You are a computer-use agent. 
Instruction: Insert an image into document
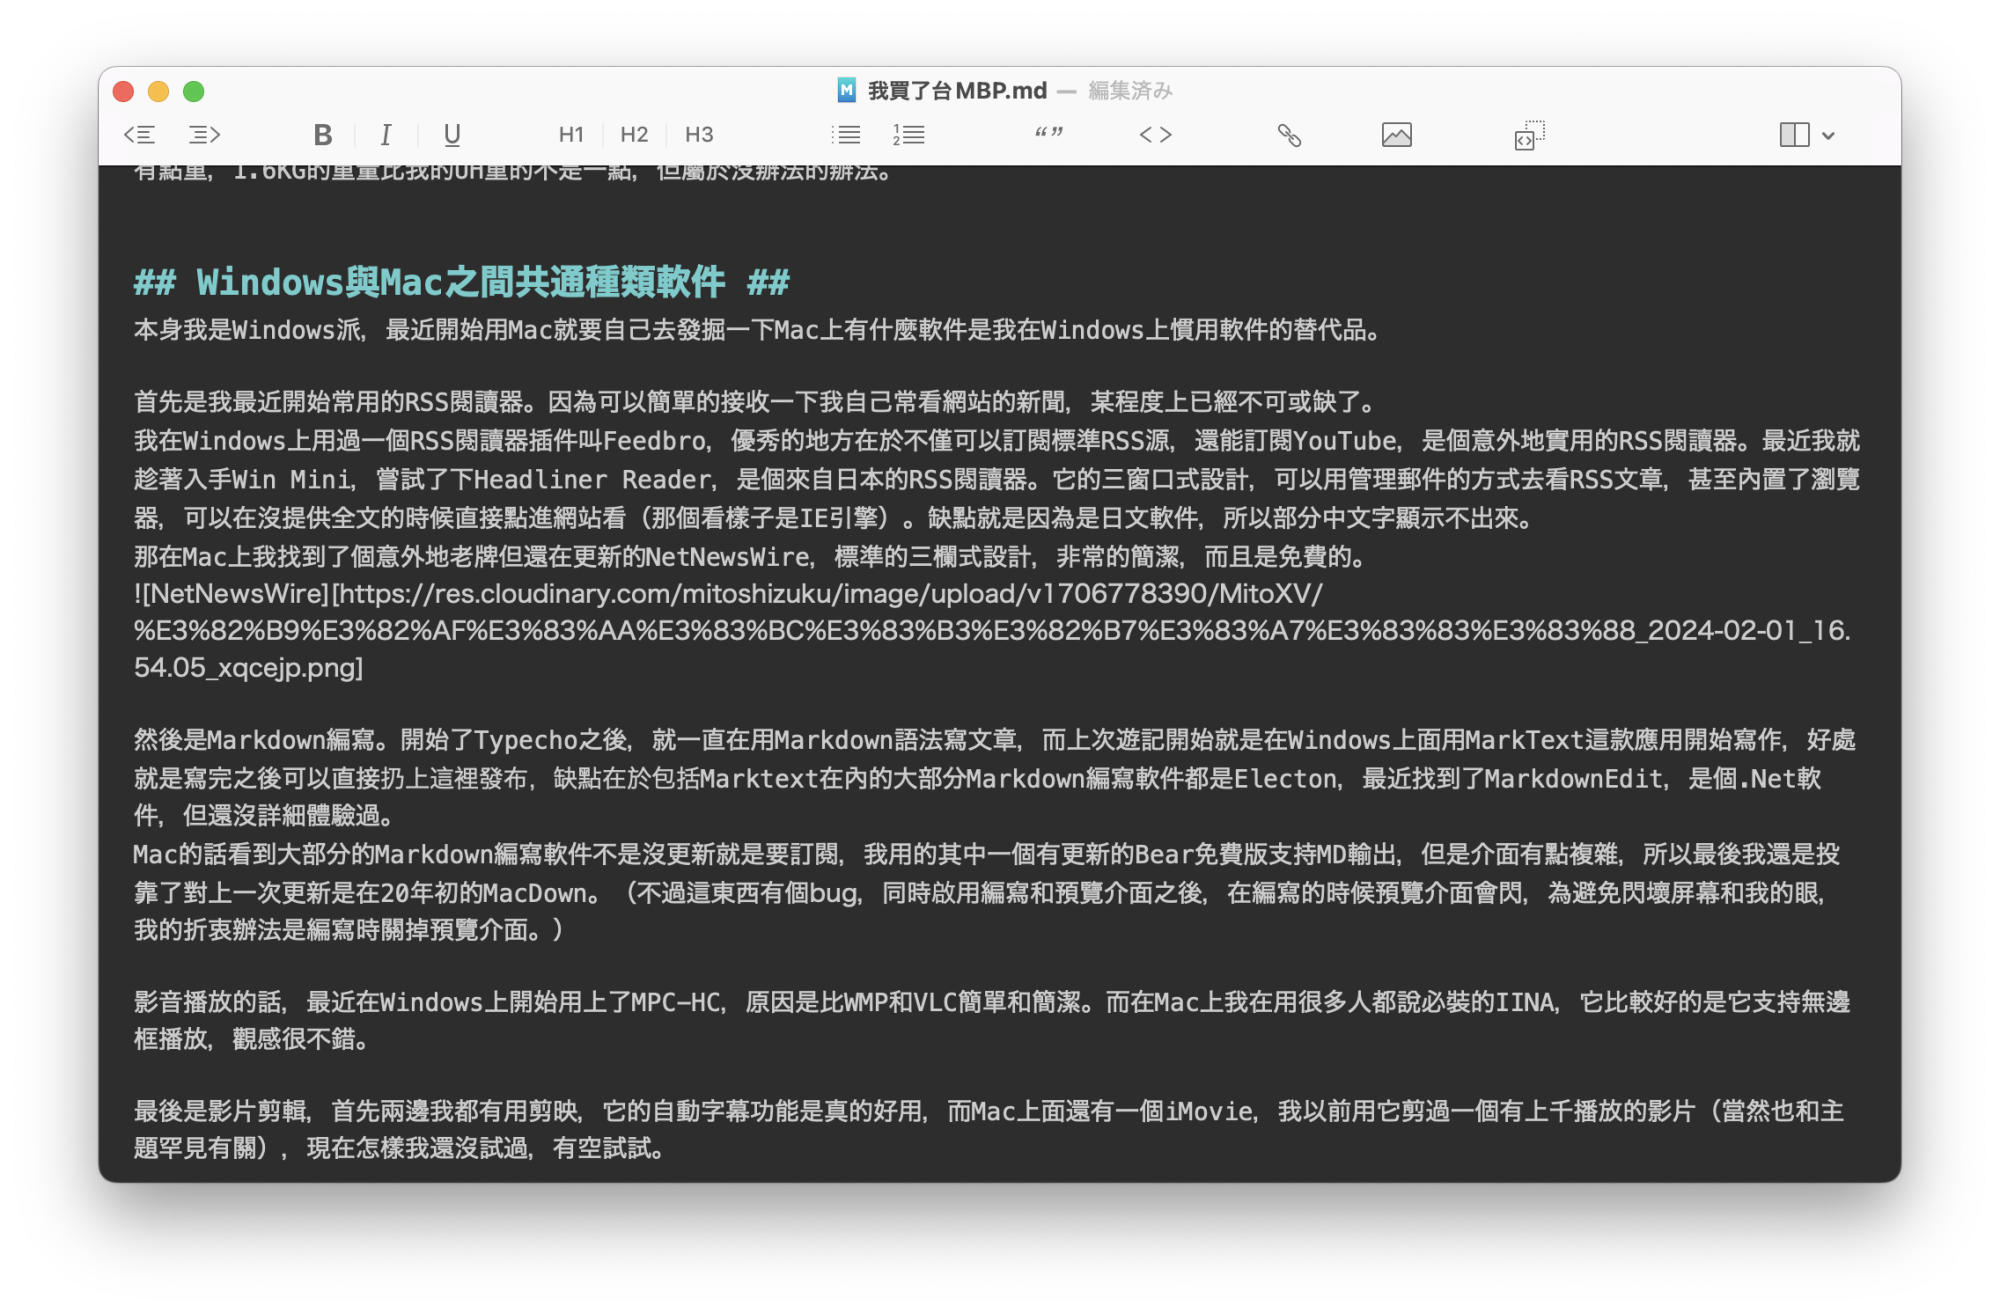point(1393,132)
